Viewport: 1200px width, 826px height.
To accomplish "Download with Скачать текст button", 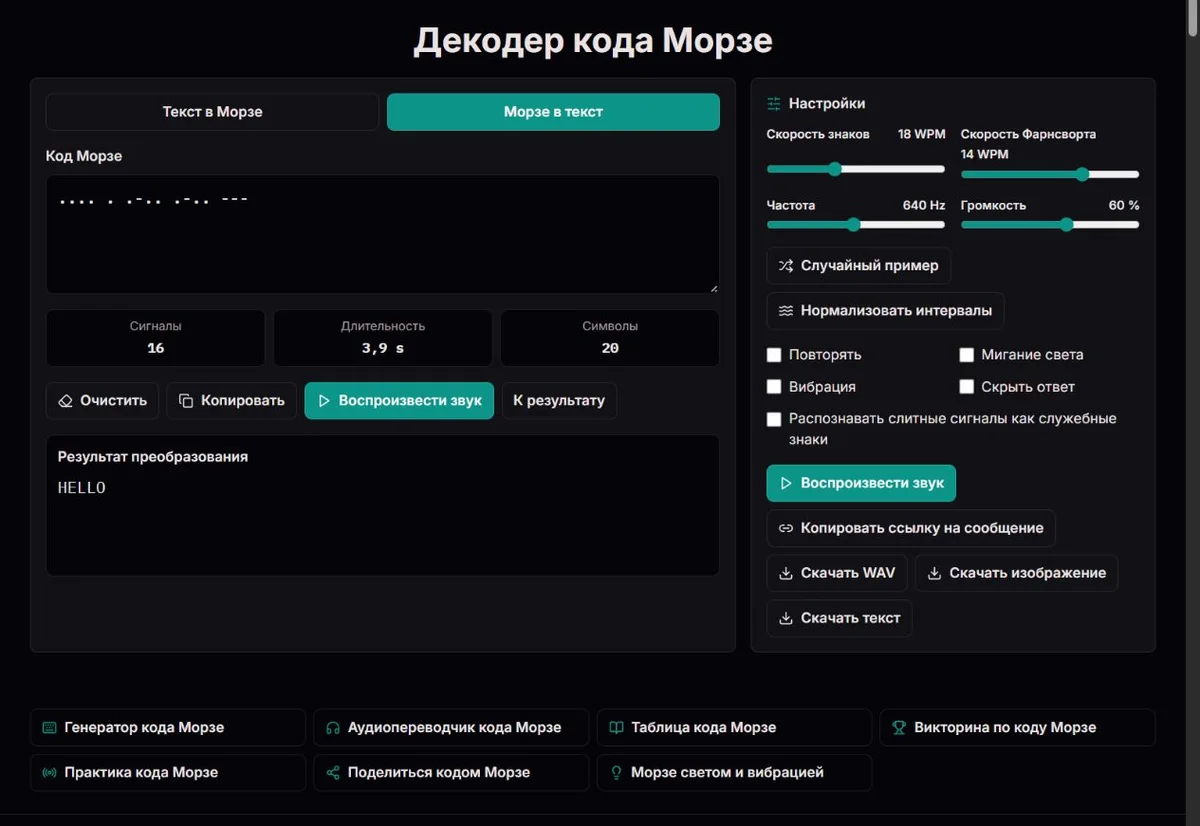I will click(x=839, y=618).
